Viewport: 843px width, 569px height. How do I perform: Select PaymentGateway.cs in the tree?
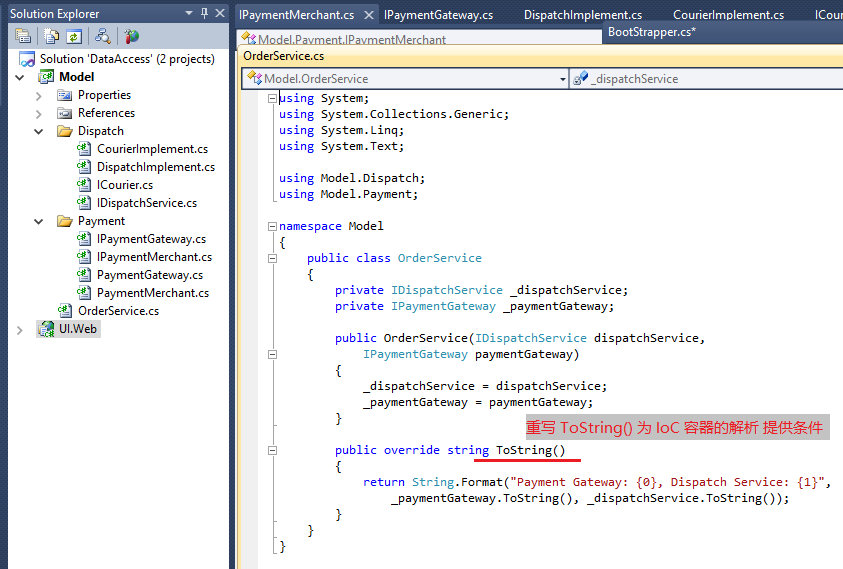(x=150, y=275)
